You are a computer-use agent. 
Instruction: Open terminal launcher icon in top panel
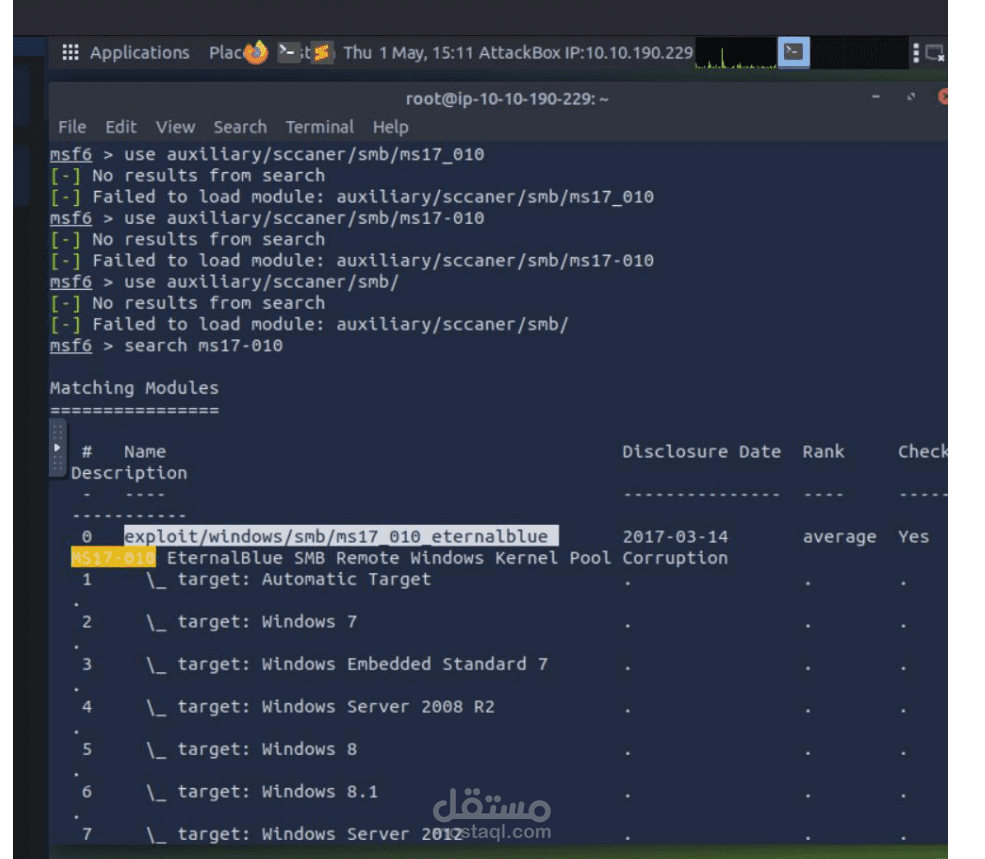[289, 53]
